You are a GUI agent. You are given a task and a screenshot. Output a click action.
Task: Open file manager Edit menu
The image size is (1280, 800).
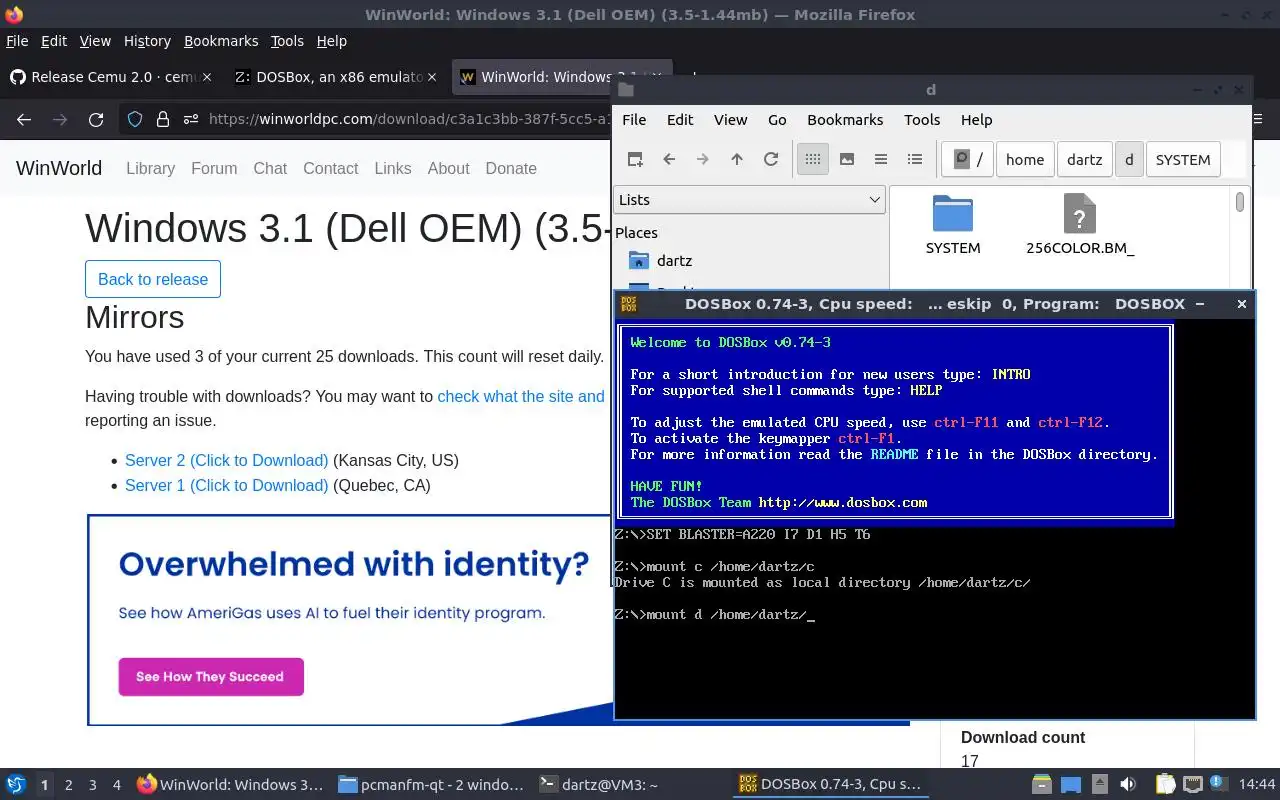pos(680,119)
